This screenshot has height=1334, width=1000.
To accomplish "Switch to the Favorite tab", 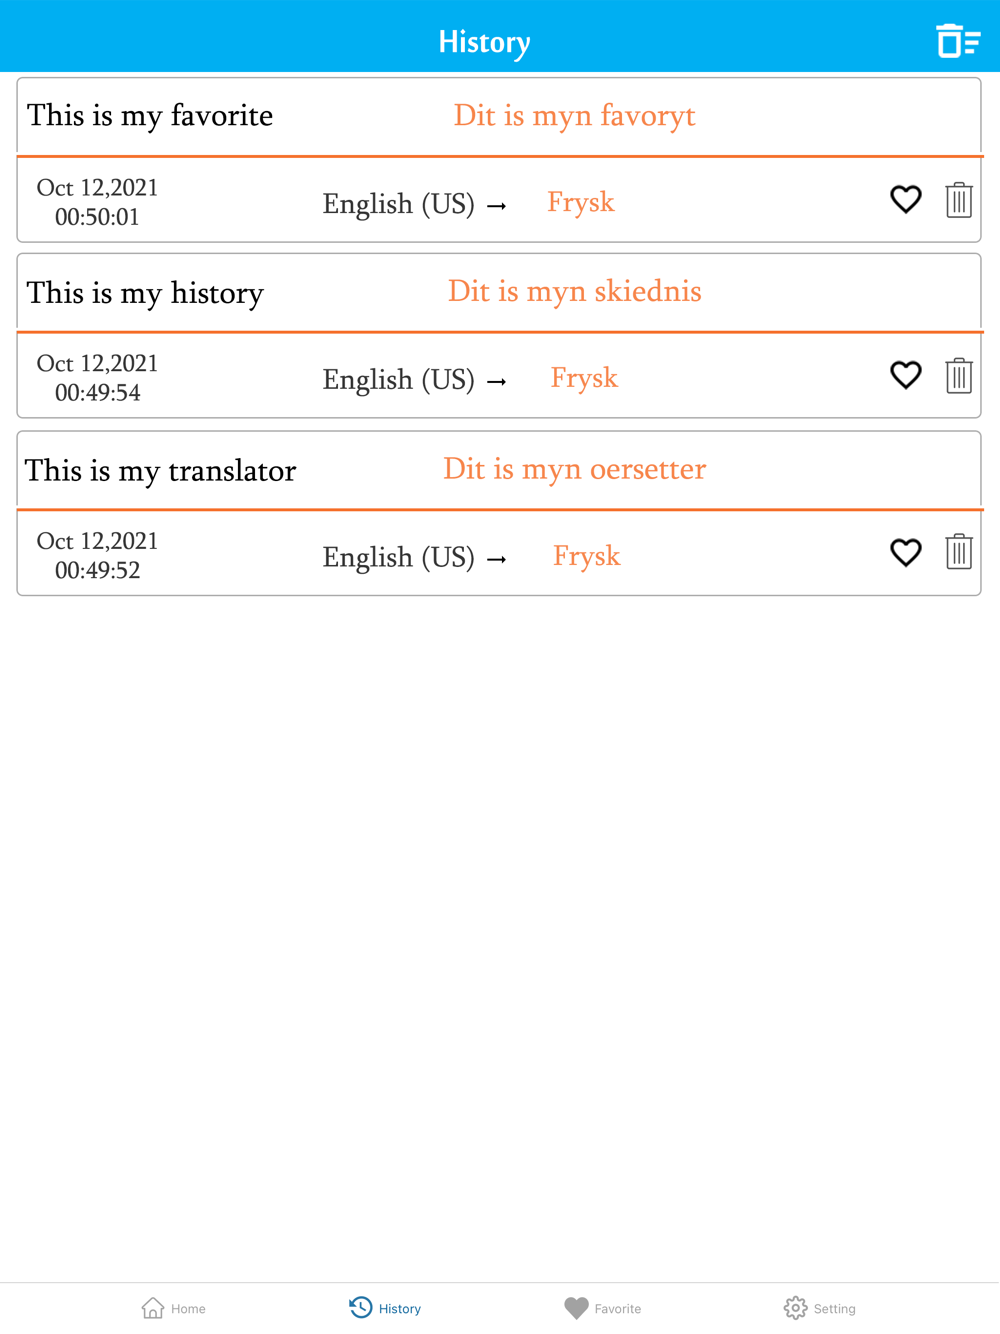I will pyautogui.click(x=603, y=1308).
